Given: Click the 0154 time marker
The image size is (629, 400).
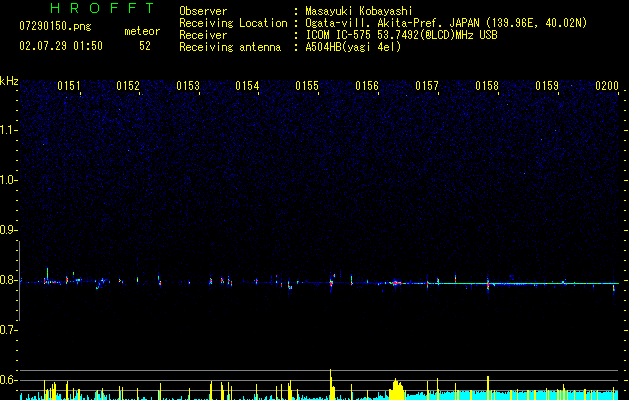Looking at the screenshot, I should click(247, 86).
